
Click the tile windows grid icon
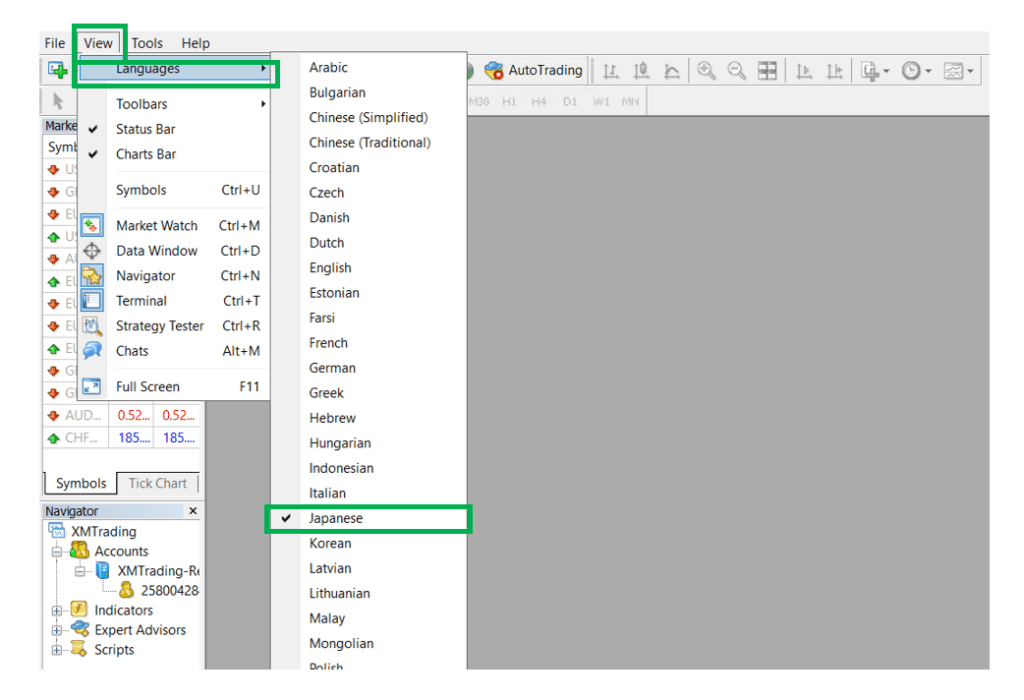point(767,70)
